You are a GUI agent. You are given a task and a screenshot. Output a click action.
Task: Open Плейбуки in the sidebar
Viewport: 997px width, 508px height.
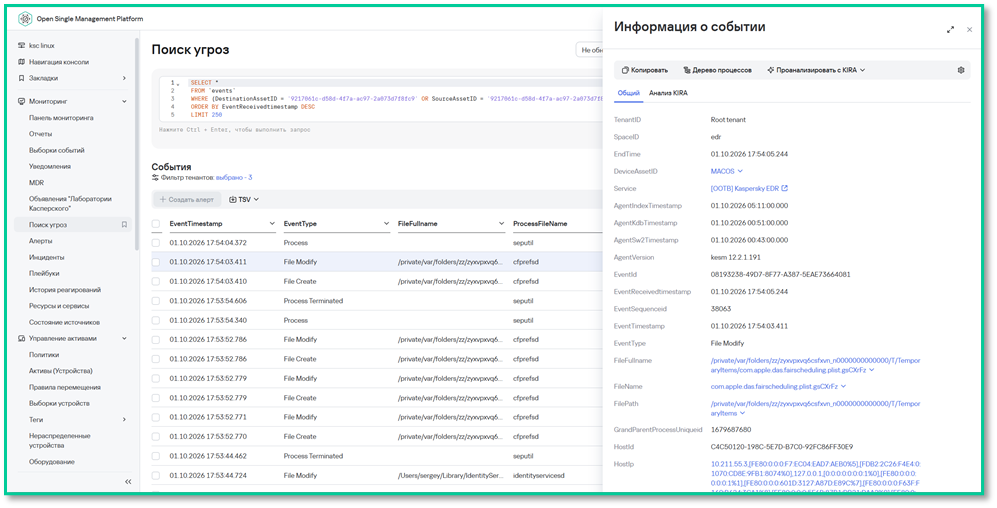click(x=44, y=273)
